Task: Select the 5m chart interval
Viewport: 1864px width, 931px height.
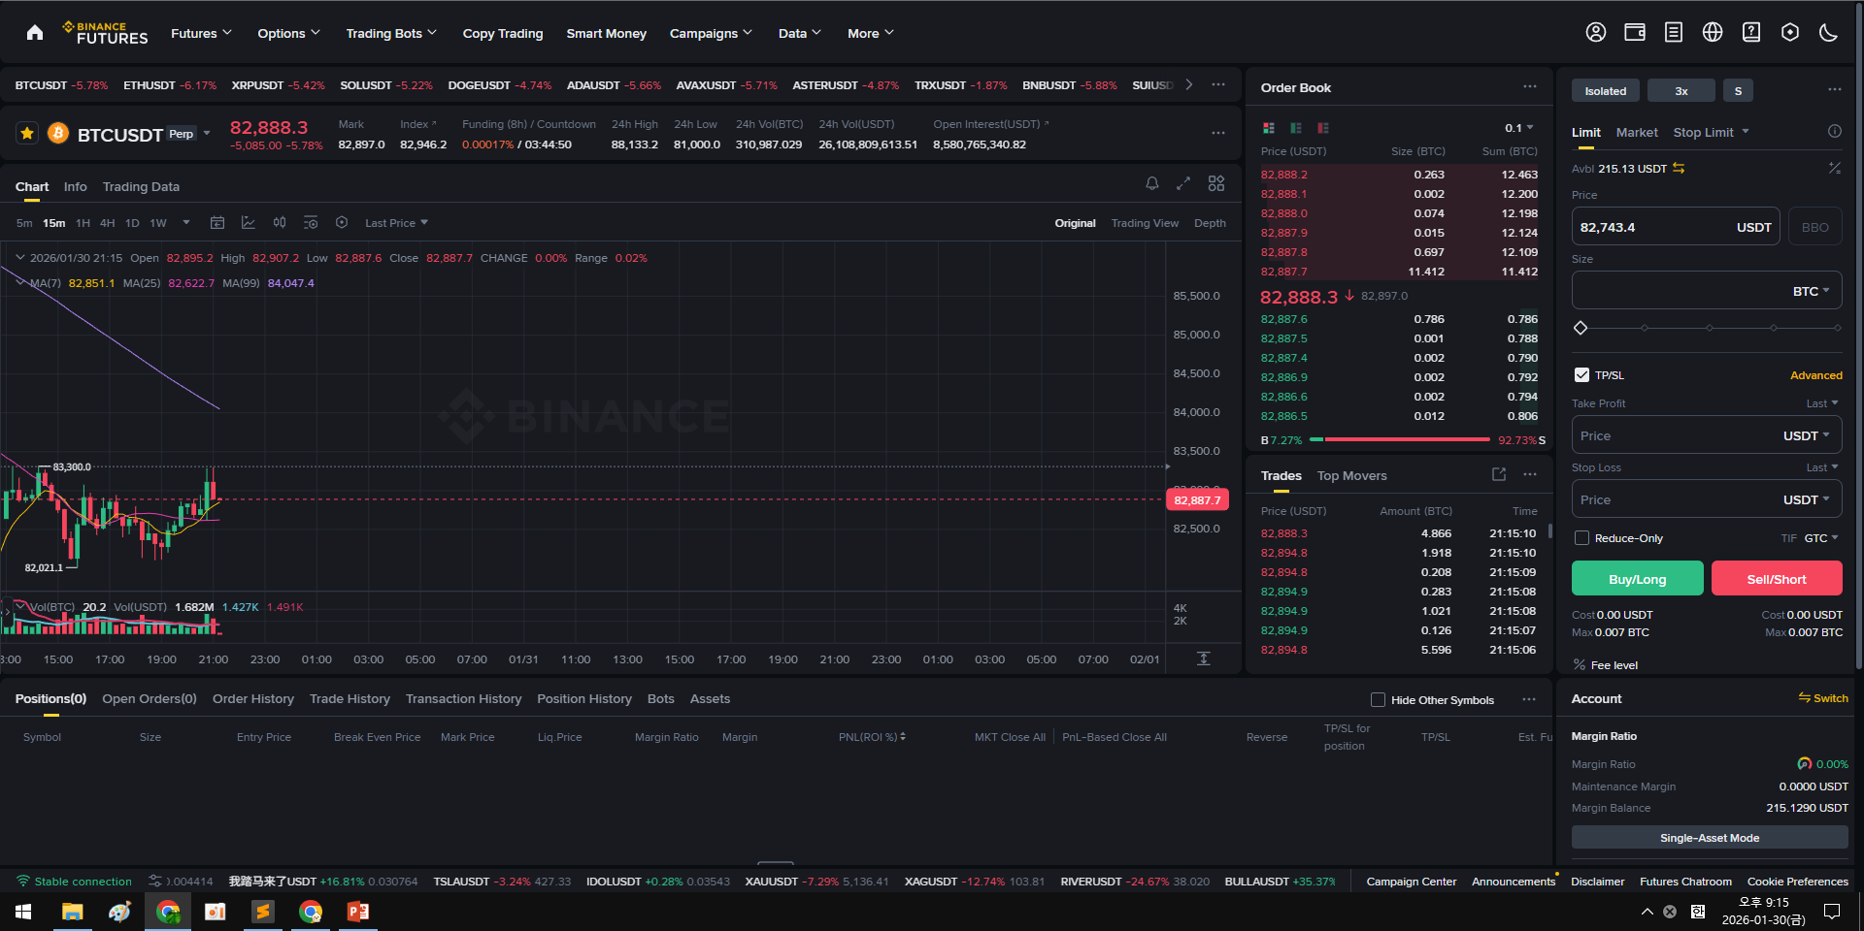Action: [x=24, y=223]
